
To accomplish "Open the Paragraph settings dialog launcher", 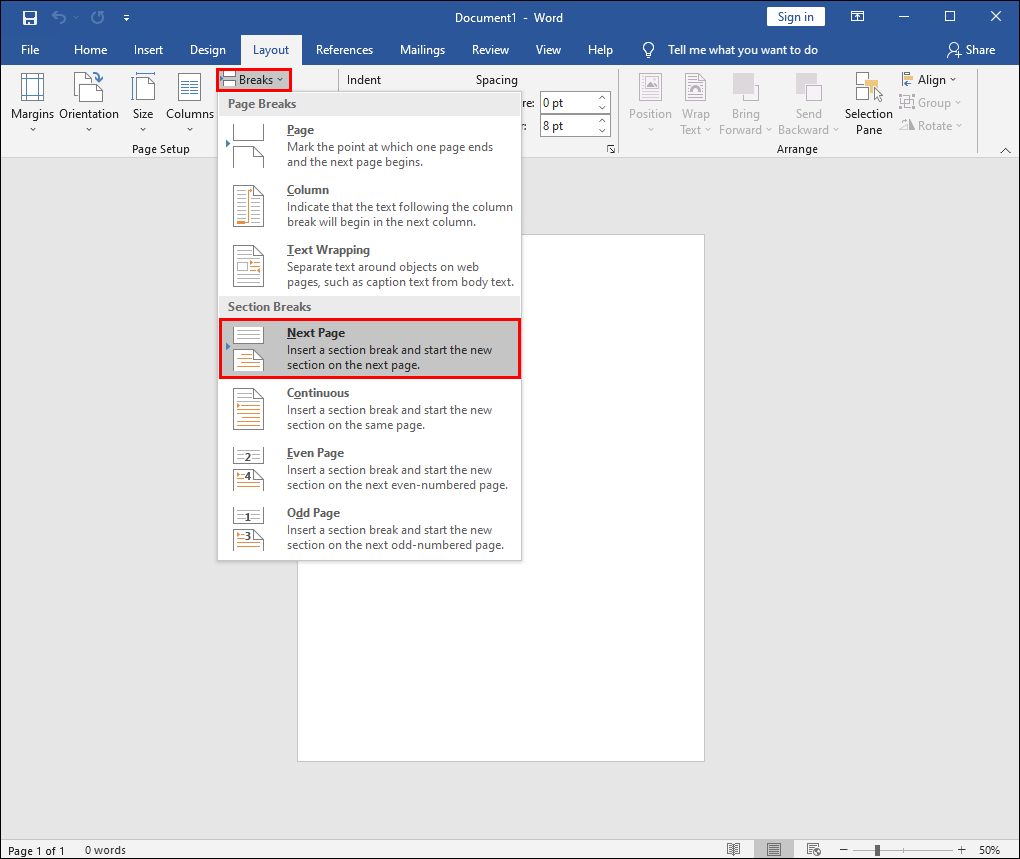I will 611,148.
